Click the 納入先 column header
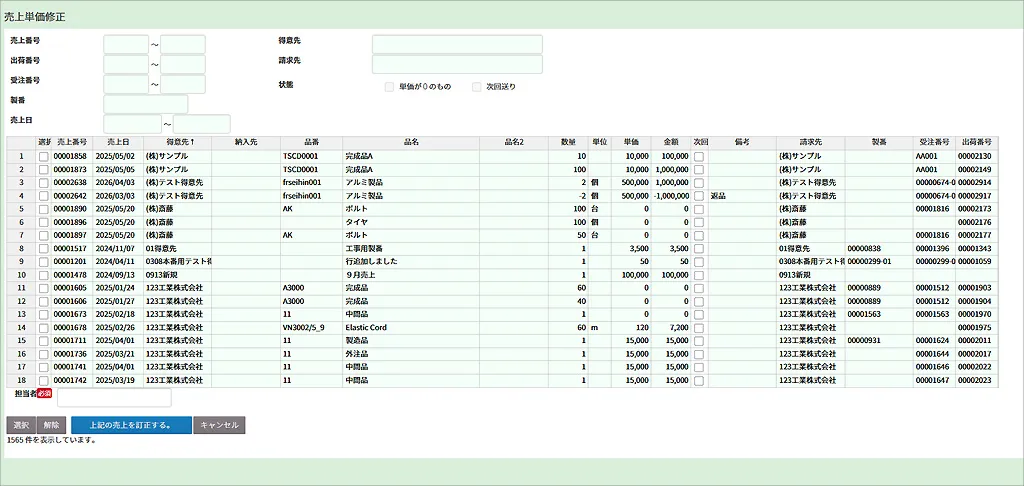 (x=246, y=142)
